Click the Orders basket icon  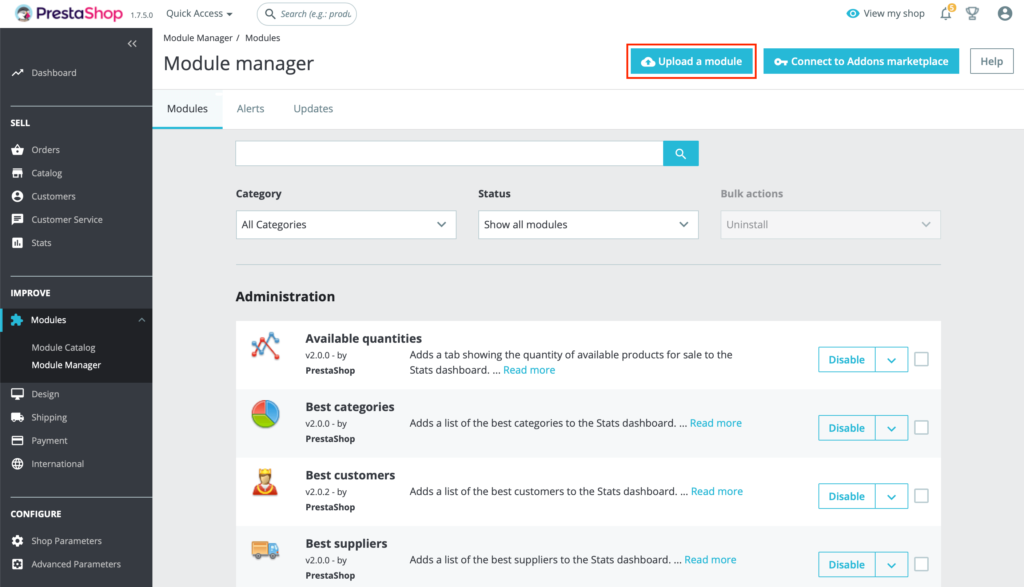[x=18, y=150]
